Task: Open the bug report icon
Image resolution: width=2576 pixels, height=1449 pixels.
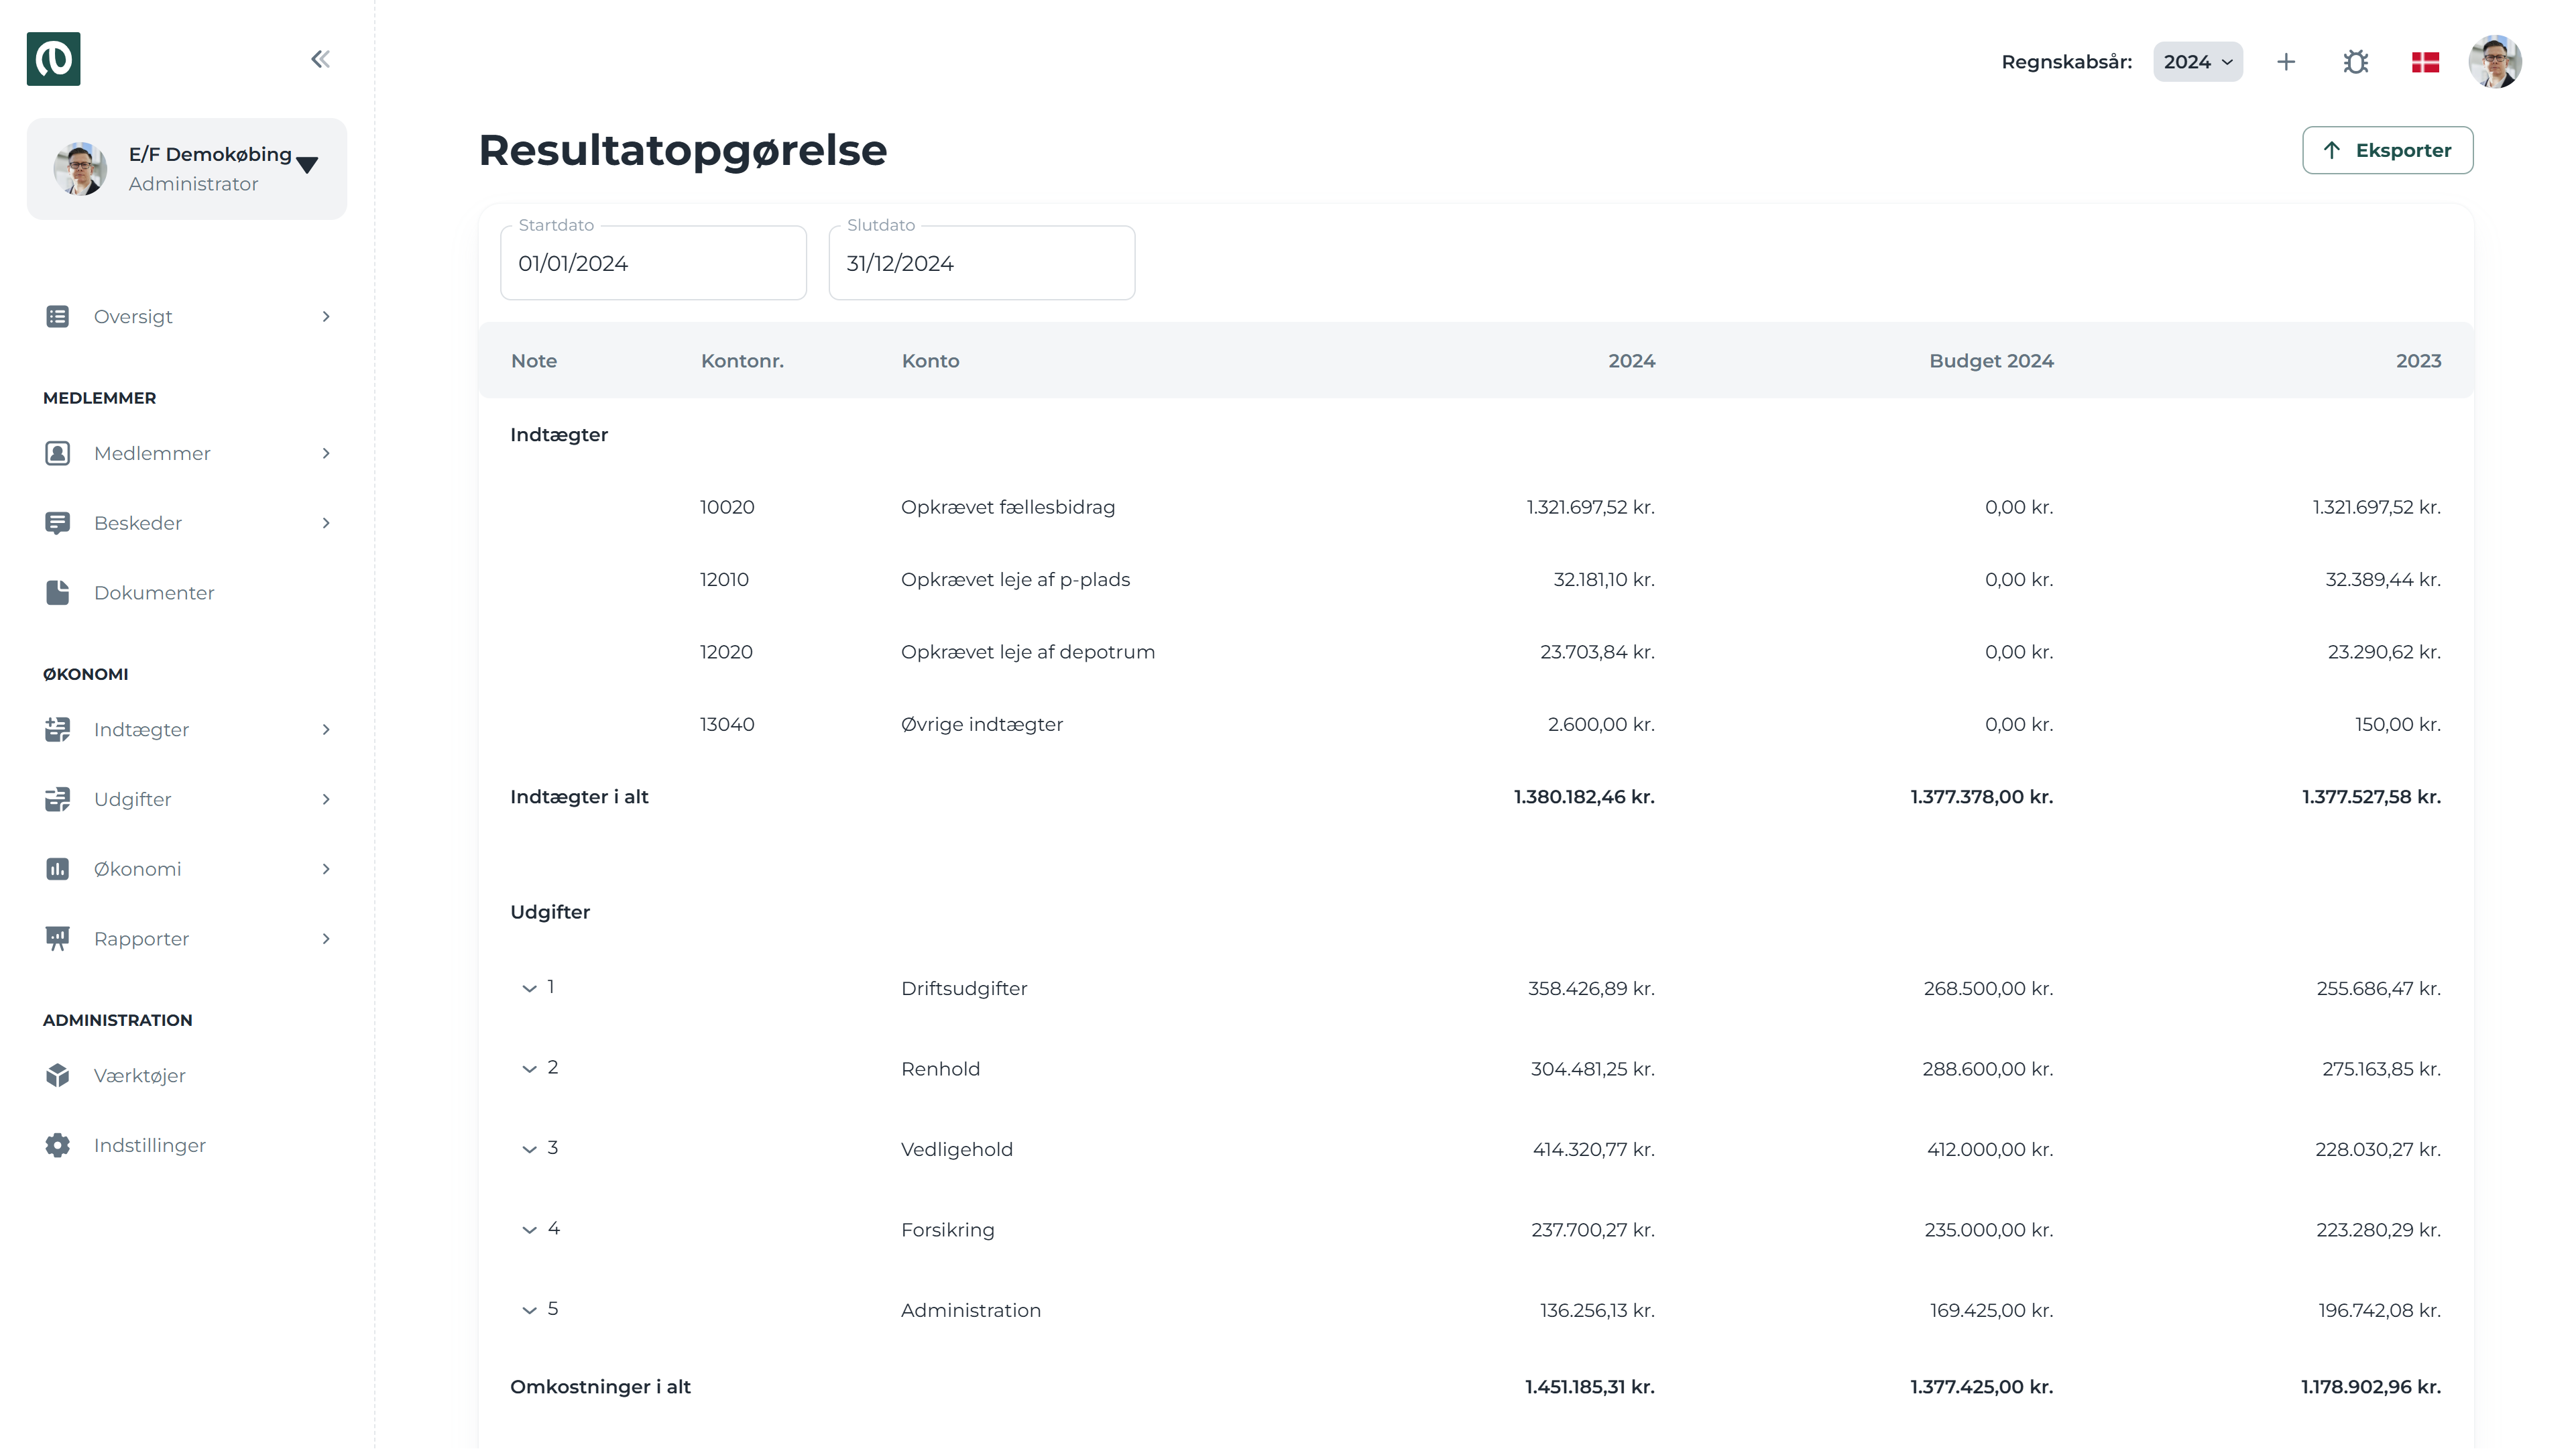Action: pos(2355,62)
